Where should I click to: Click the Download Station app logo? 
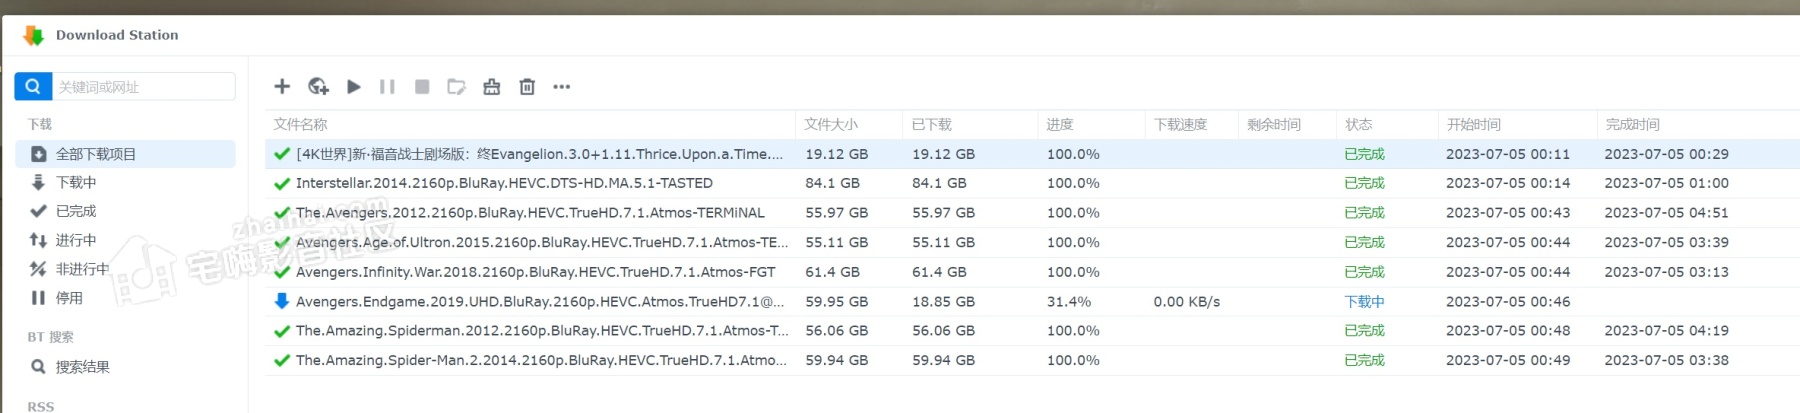click(x=33, y=35)
